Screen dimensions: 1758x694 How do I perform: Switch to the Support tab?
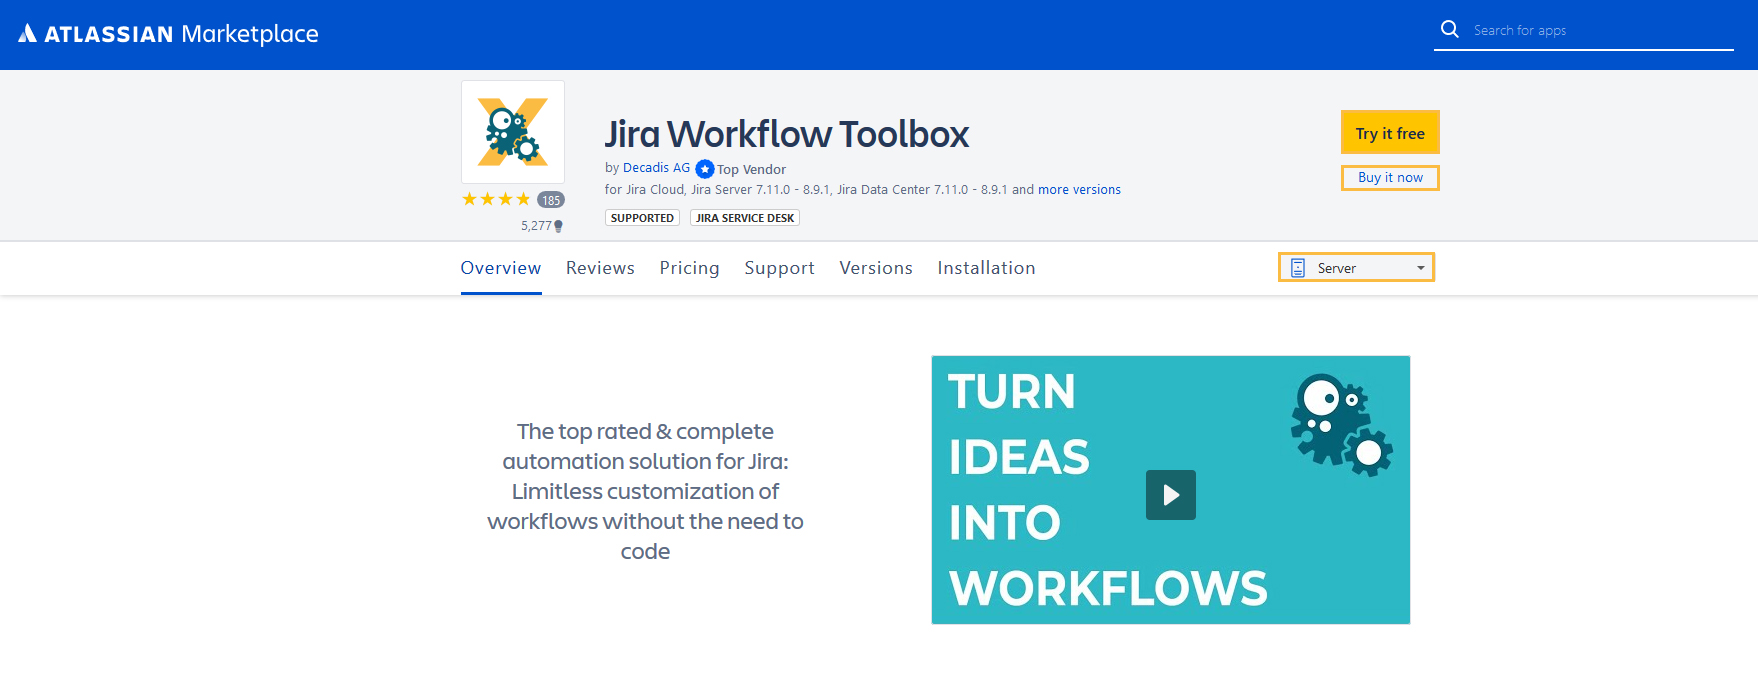(x=779, y=268)
